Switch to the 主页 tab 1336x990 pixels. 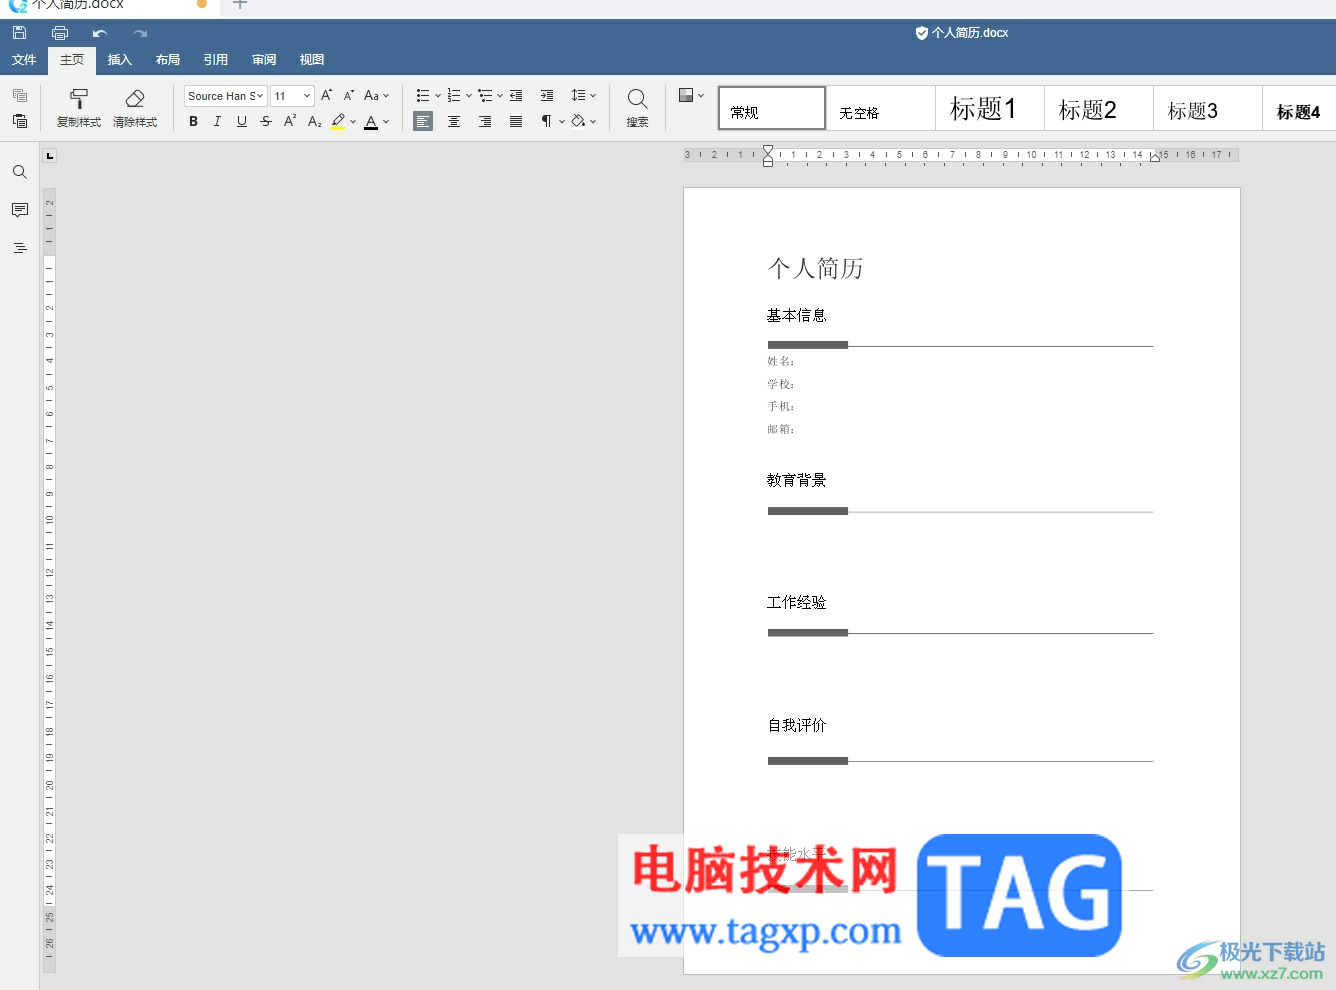pos(72,60)
